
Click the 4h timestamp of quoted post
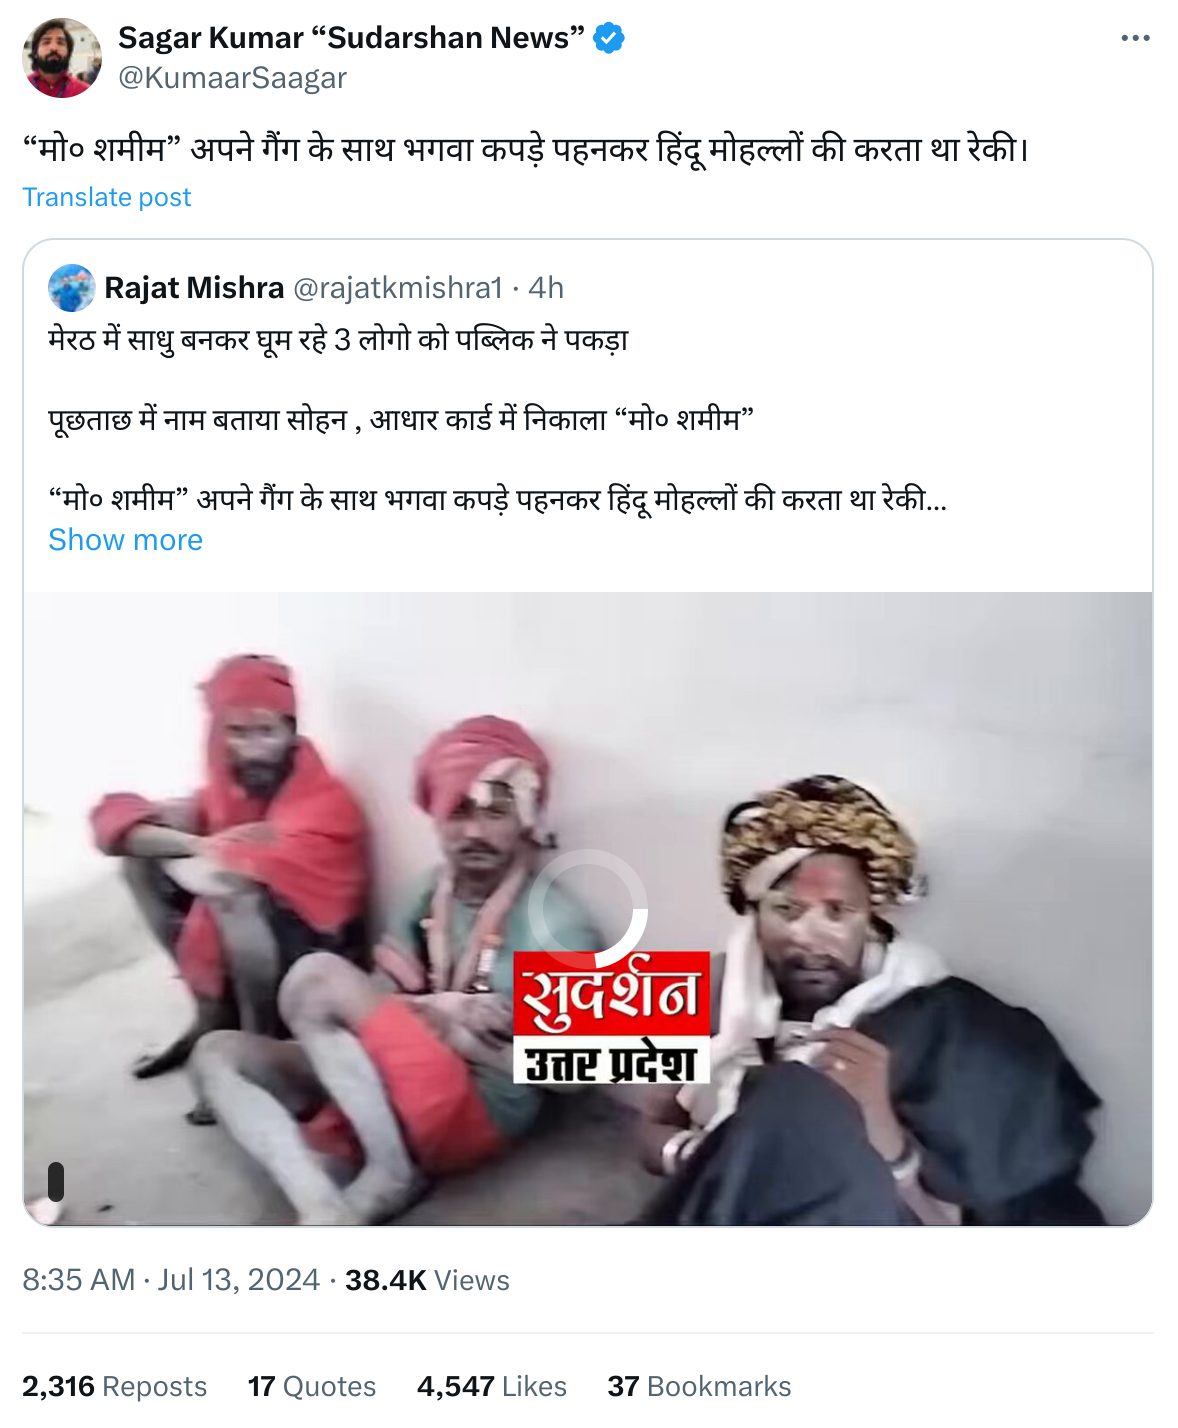(x=546, y=288)
